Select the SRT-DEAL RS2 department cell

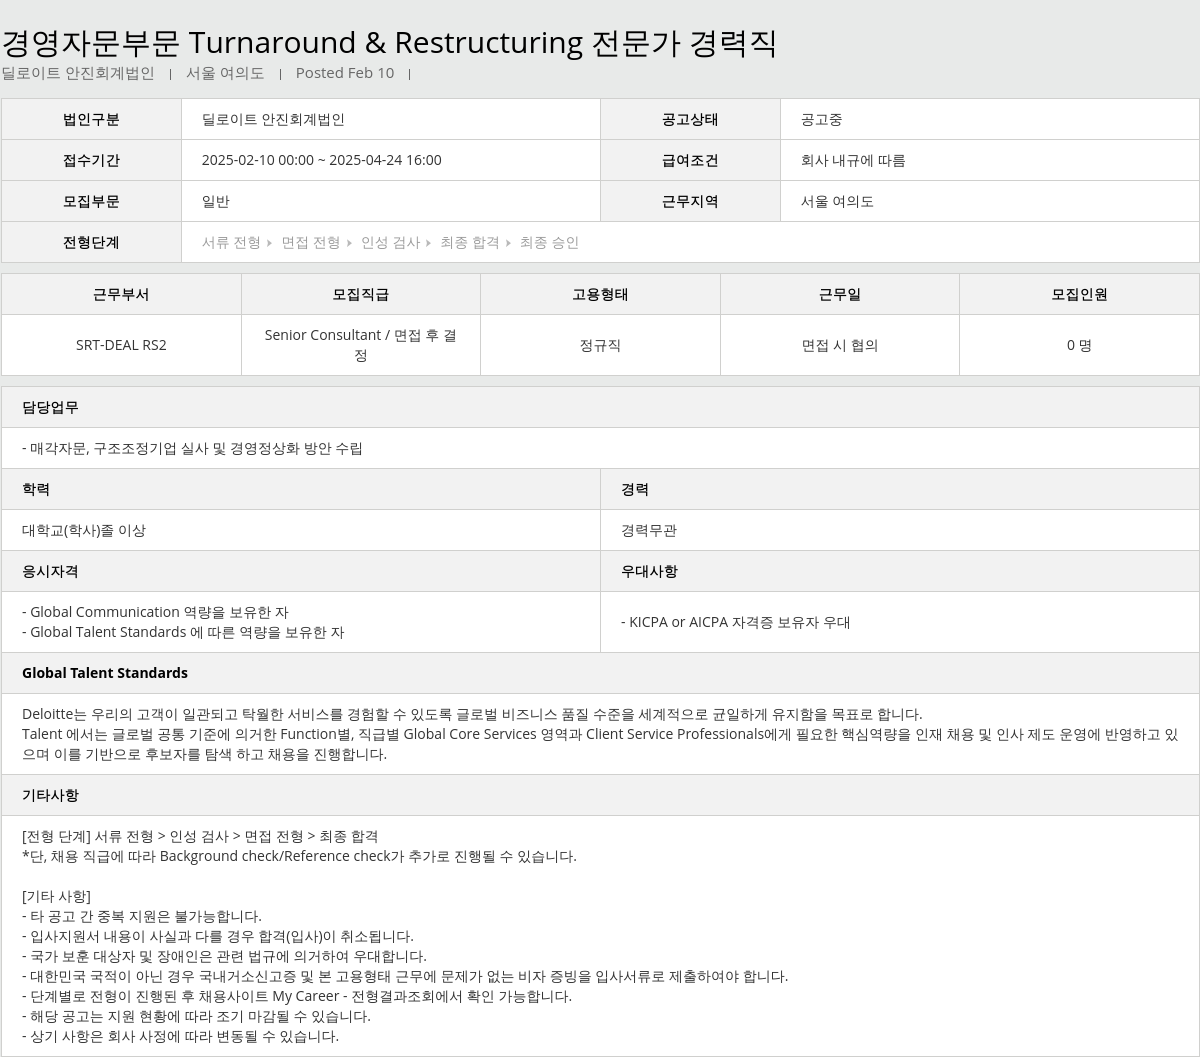(x=121, y=345)
